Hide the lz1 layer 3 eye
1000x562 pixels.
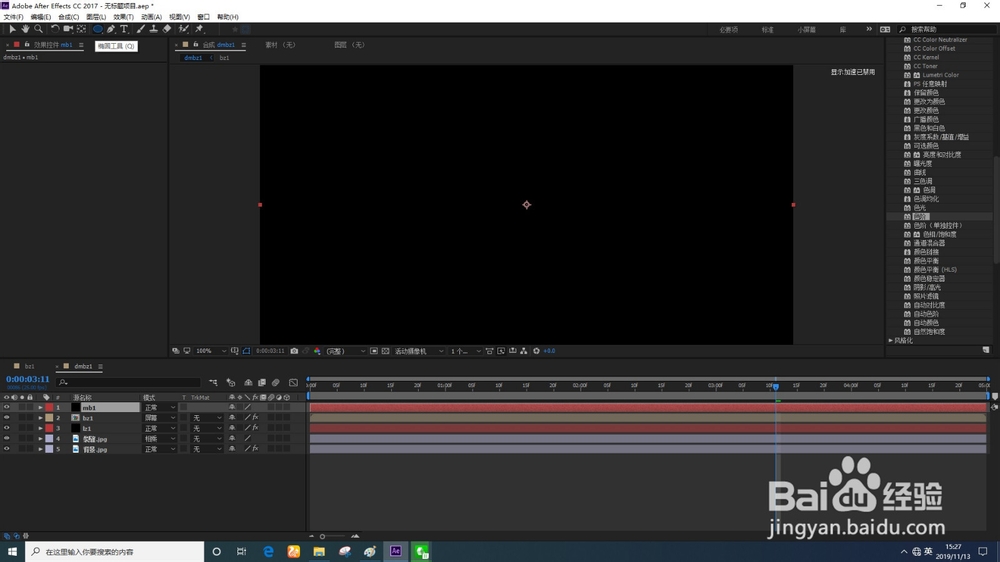(6, 428)
